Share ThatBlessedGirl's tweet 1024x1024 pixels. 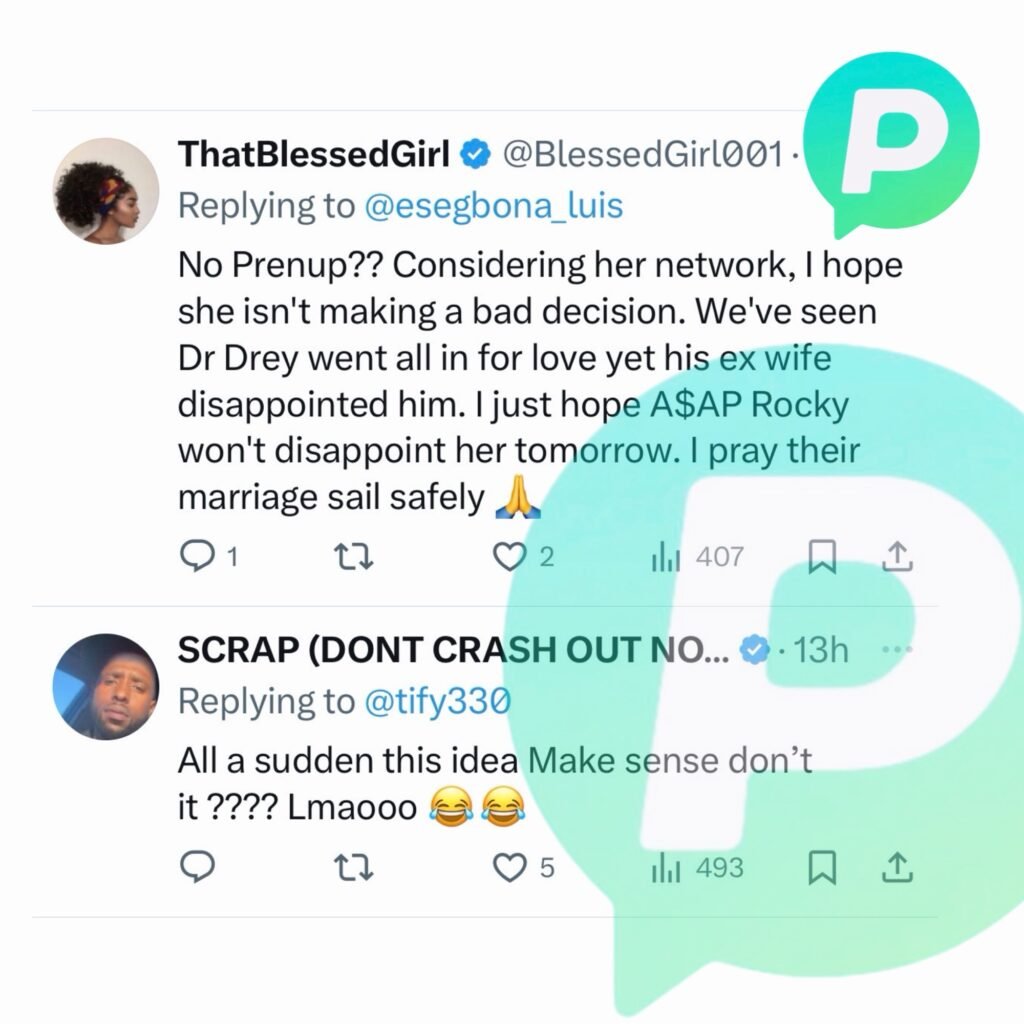pos(897,556)
